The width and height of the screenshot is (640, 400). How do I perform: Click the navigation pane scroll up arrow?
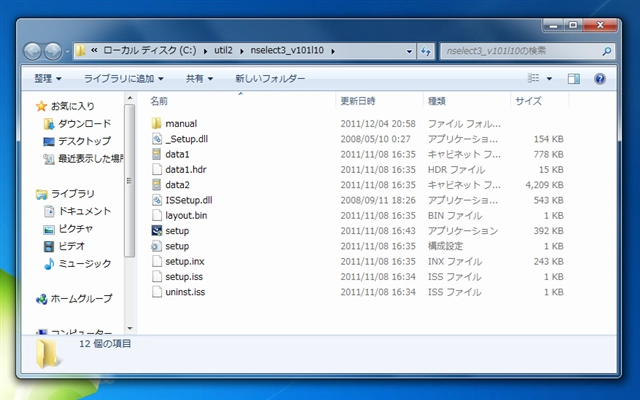coord(130,98)
